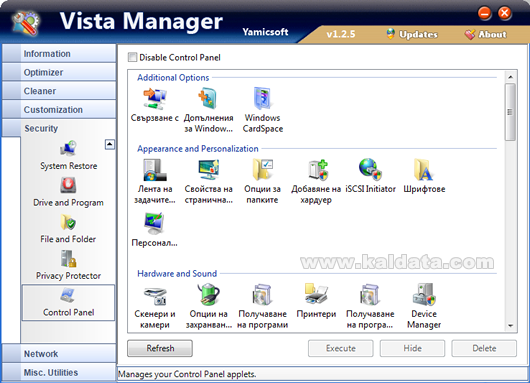
Task: Click the v1.2.5 version label
Action: click(x=341, y=34)
